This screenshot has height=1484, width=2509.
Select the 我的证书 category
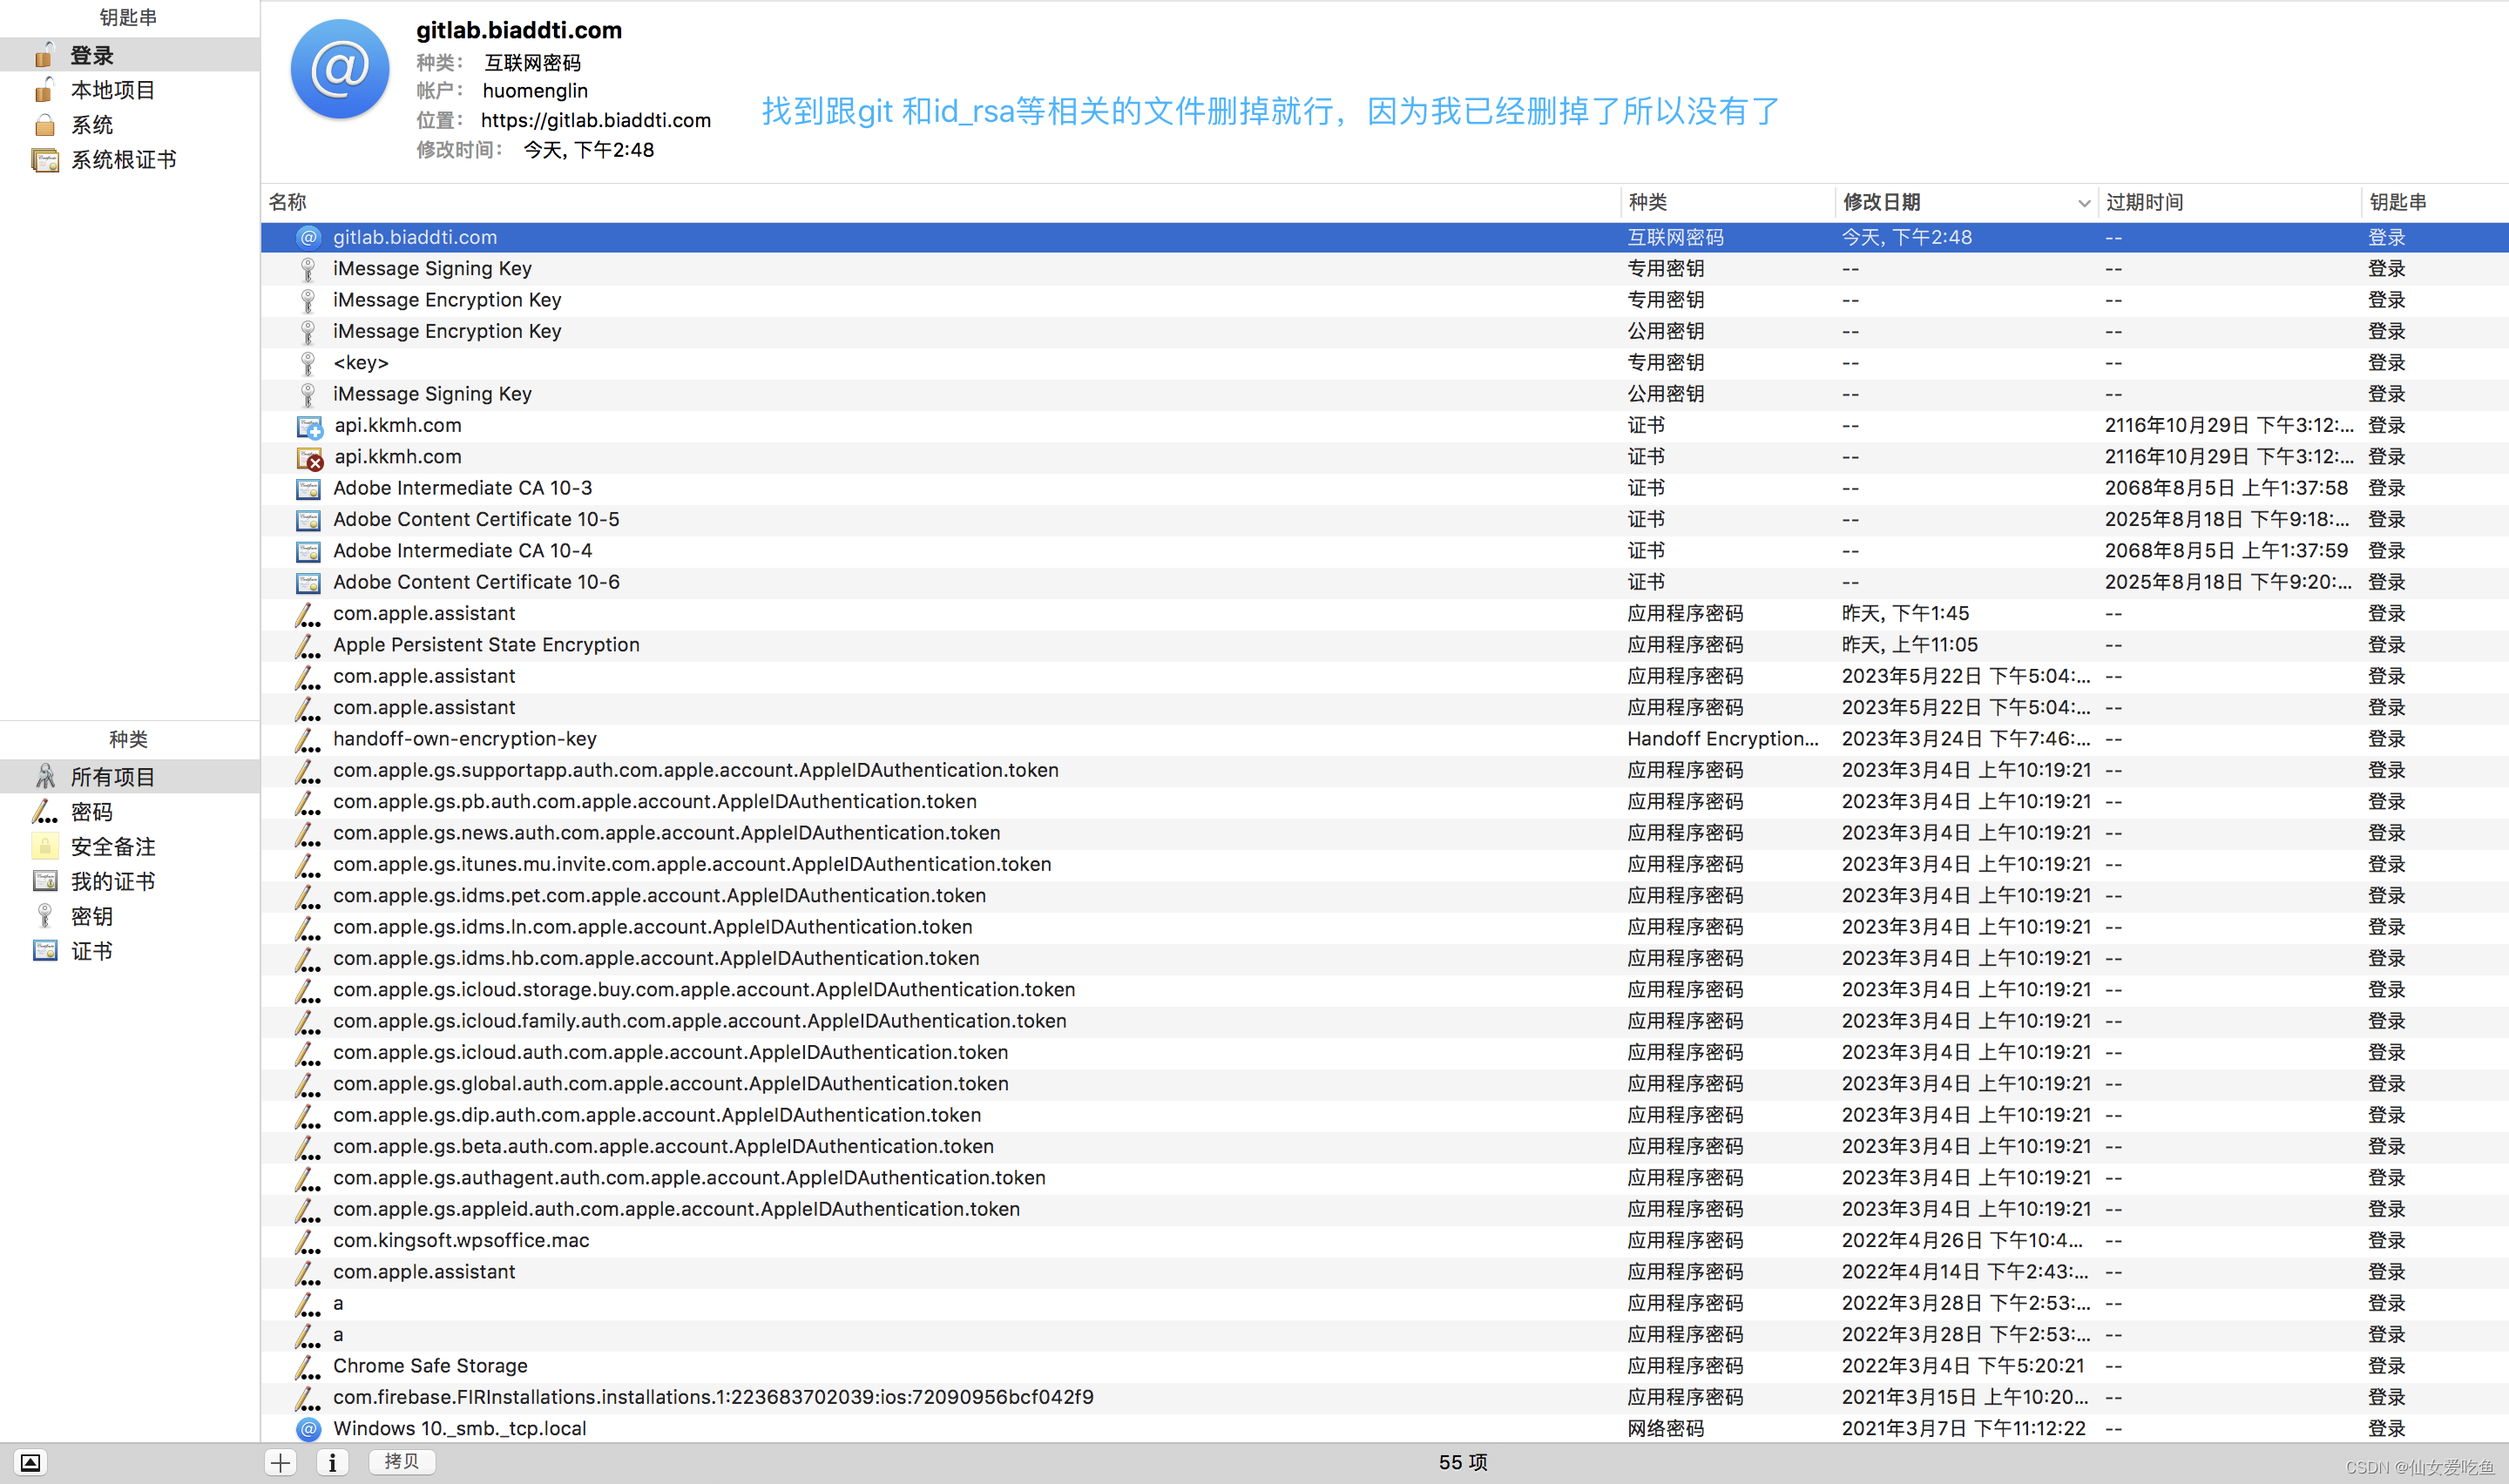[x=130, y=881]
